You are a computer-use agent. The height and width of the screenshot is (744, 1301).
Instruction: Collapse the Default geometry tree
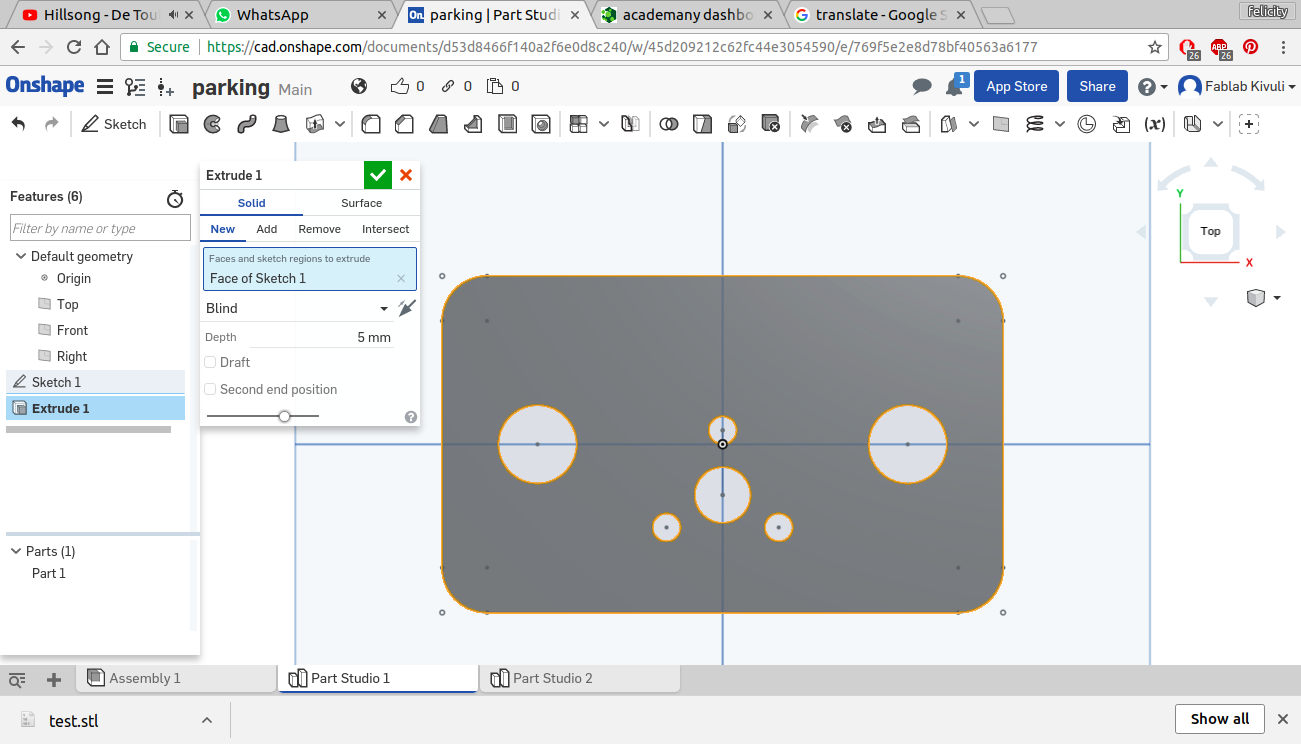click(x=20, y=256)
